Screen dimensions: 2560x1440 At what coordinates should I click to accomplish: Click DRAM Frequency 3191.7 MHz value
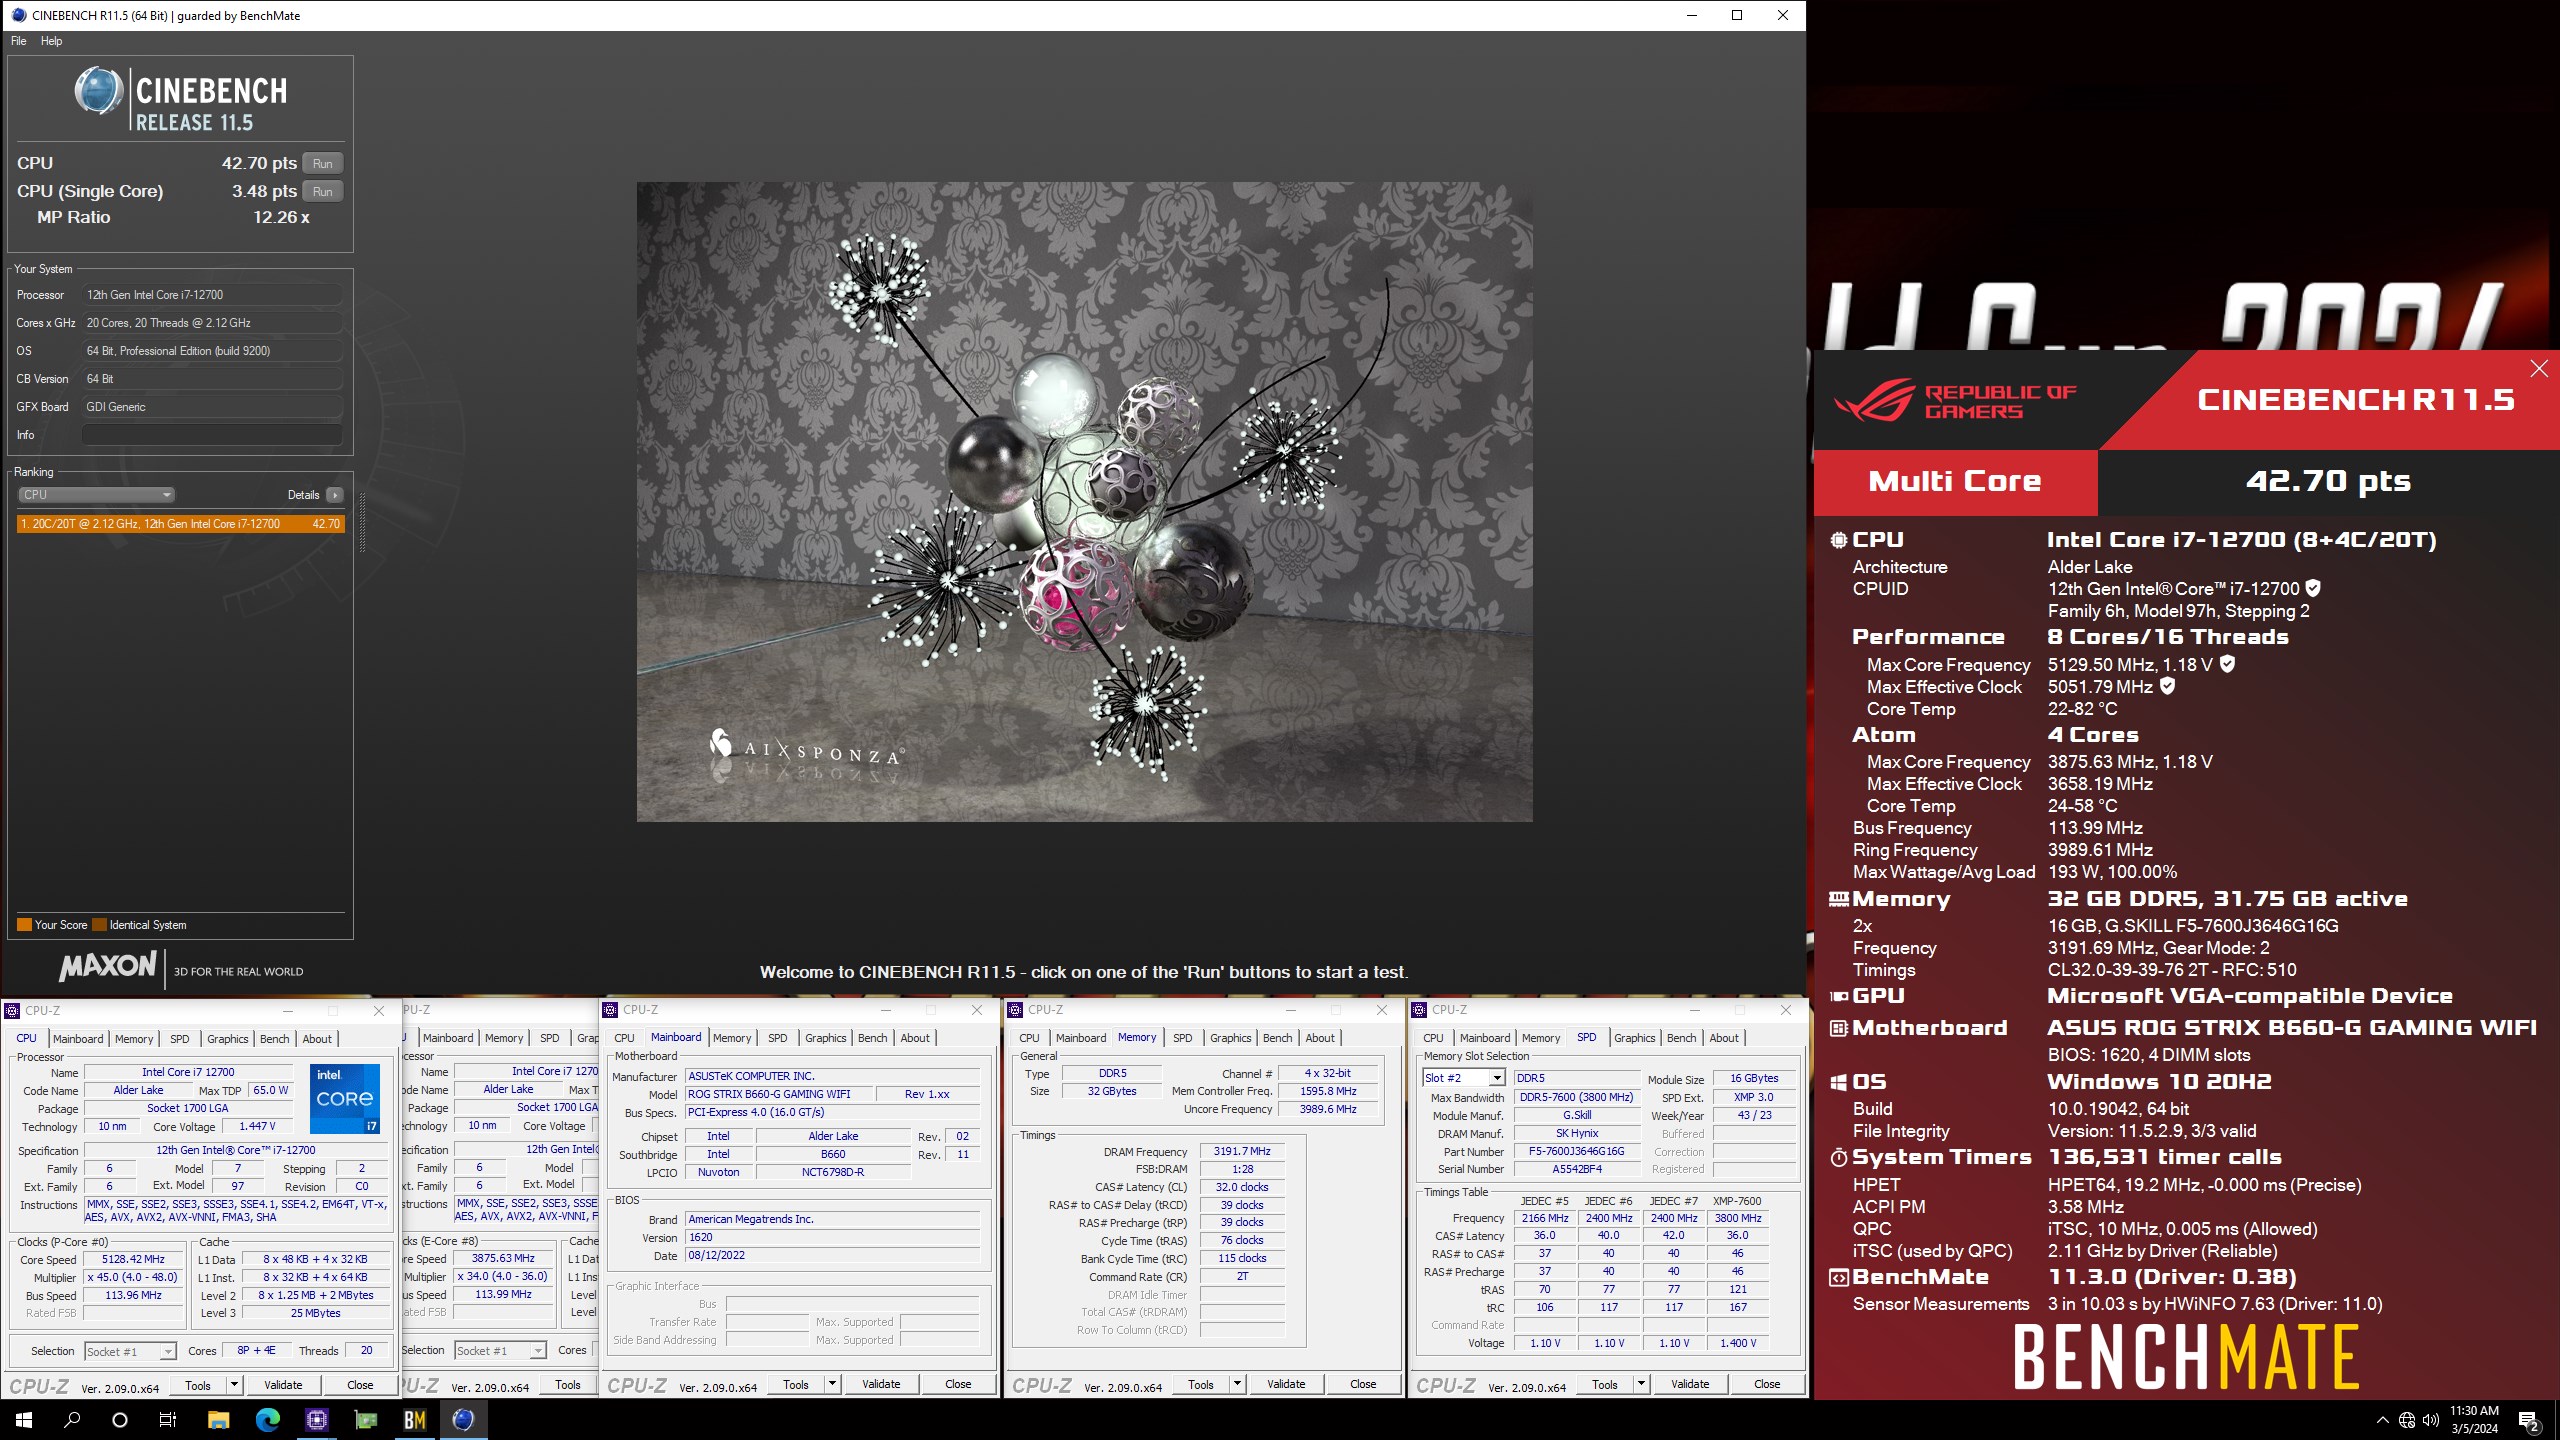coord(1242,1152)
